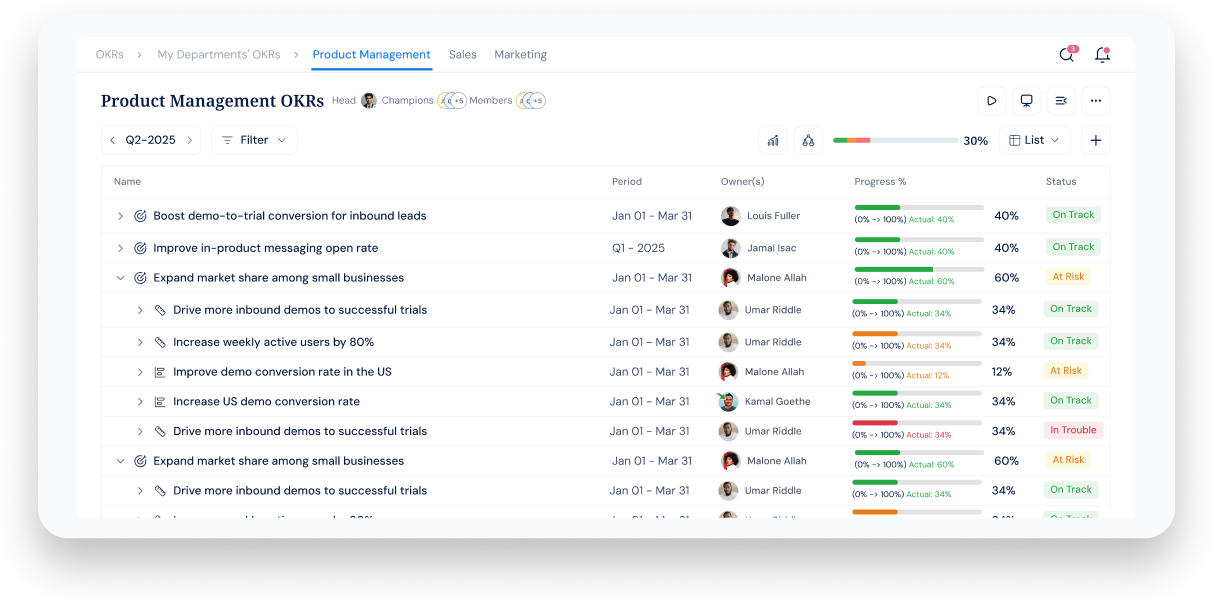Open the hierarchy tree view icon
The width and height of the screenshot is (1213, 602).
tap(808, 140)
